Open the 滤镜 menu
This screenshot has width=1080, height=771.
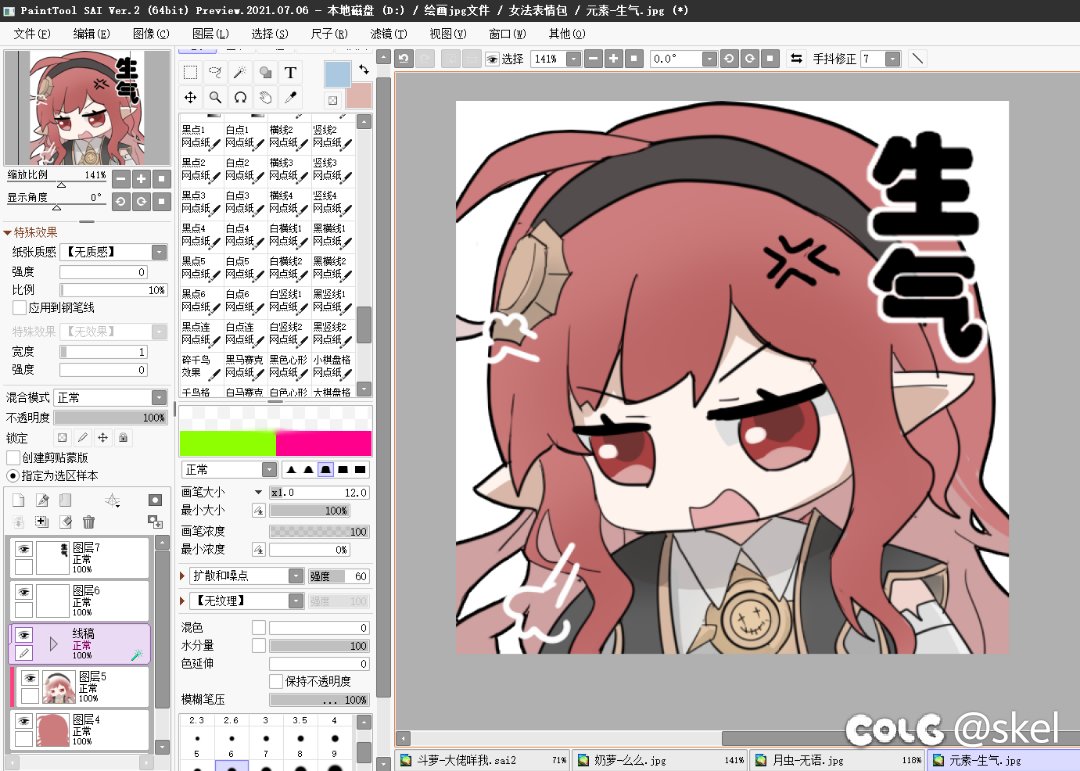point(388,33)
